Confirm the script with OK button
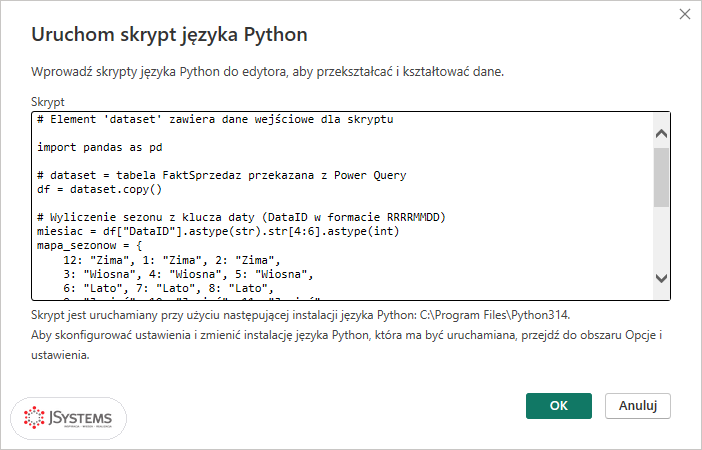This screenshot has height=450, width=702. 558,406
